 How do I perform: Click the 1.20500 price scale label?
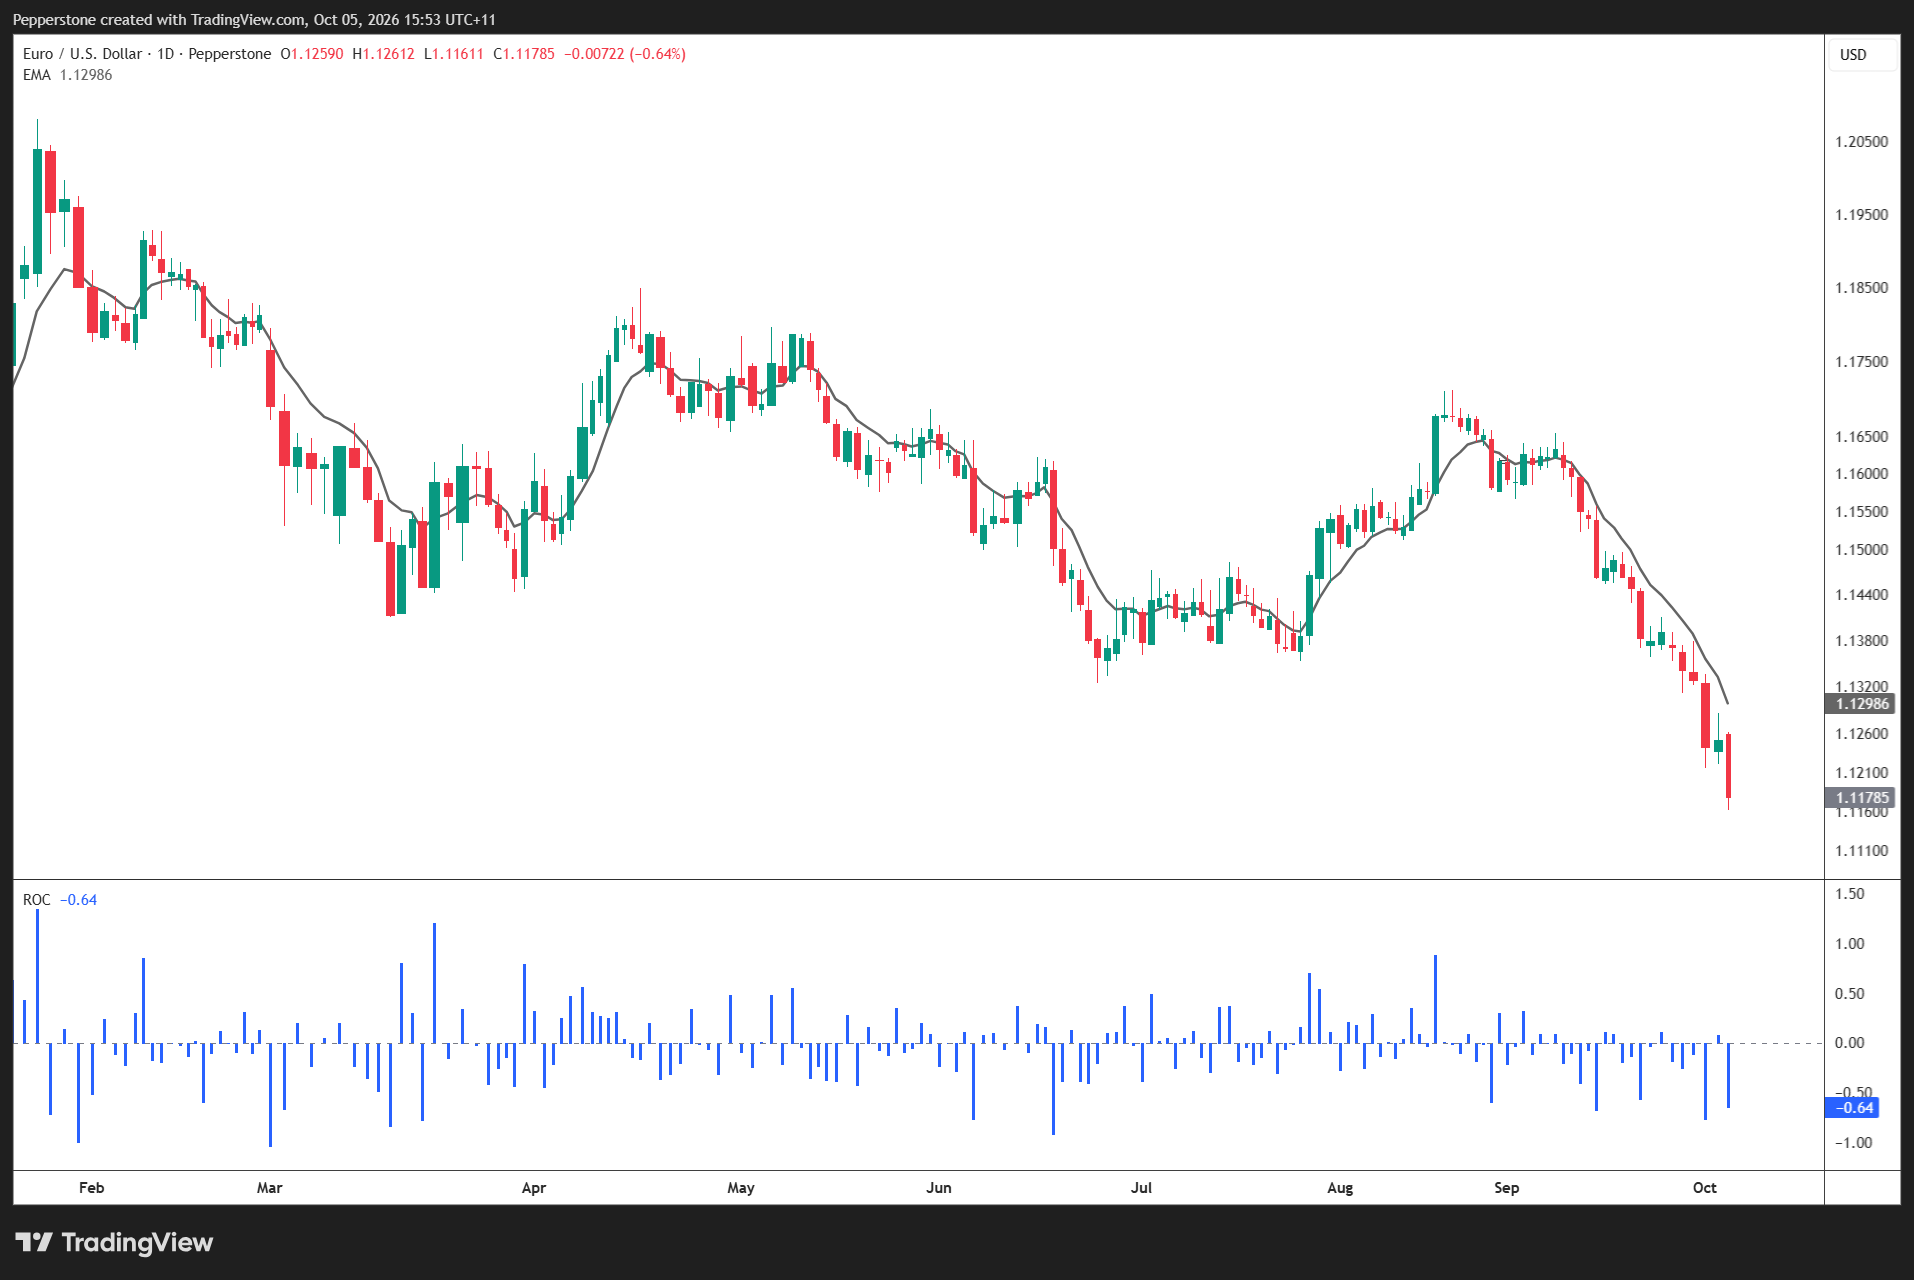(1862, 142)
